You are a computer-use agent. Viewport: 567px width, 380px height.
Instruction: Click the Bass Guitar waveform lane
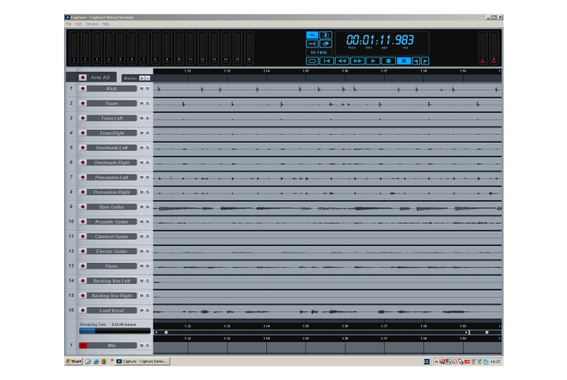pos(327,208)
